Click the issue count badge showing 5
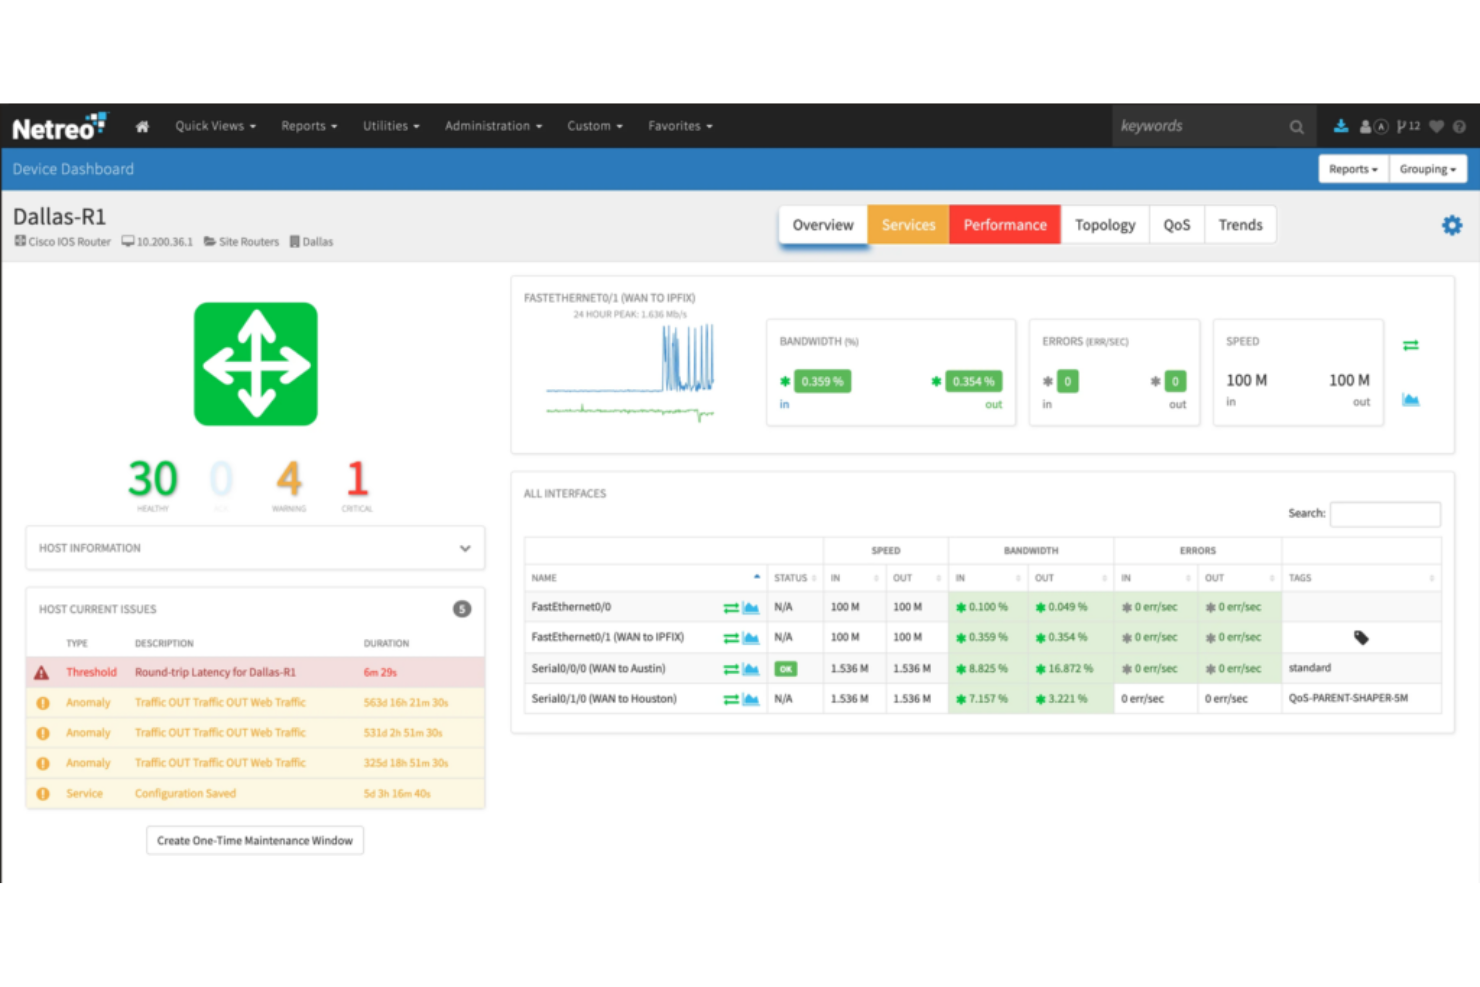This screenshot has width=1480, height=987. 462,609
